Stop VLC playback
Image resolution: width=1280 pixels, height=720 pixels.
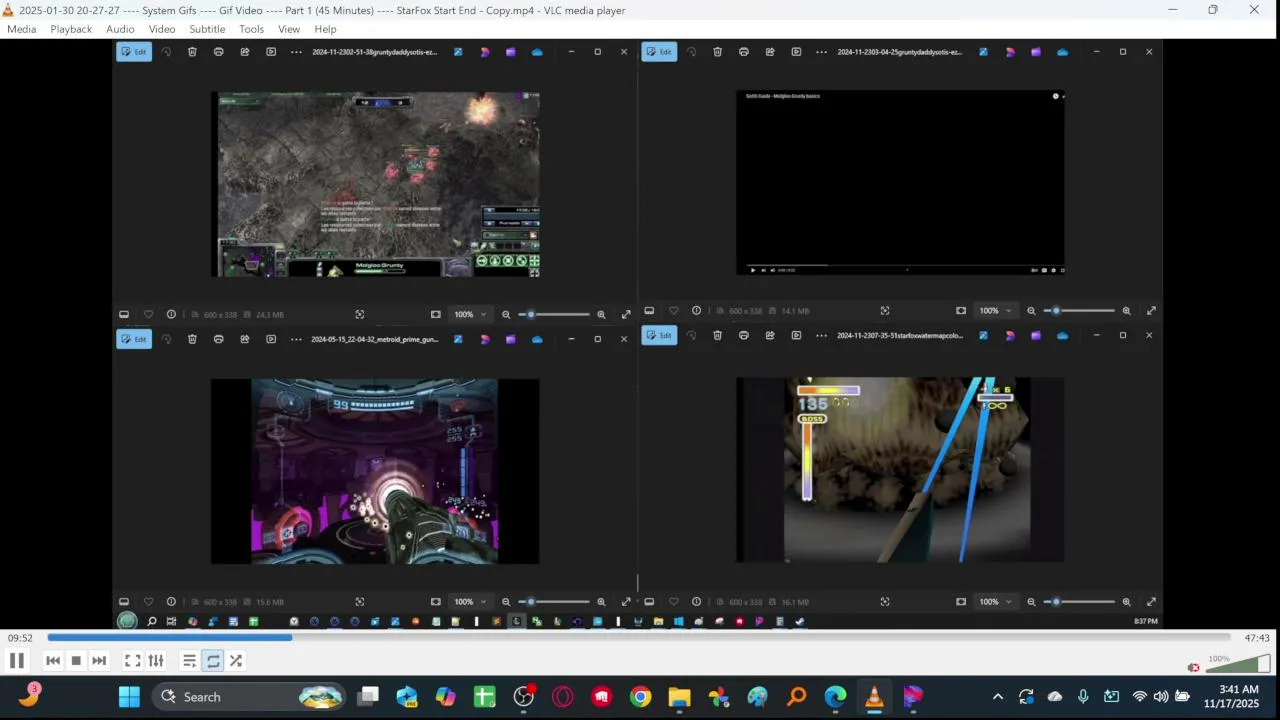click(76, 660)
